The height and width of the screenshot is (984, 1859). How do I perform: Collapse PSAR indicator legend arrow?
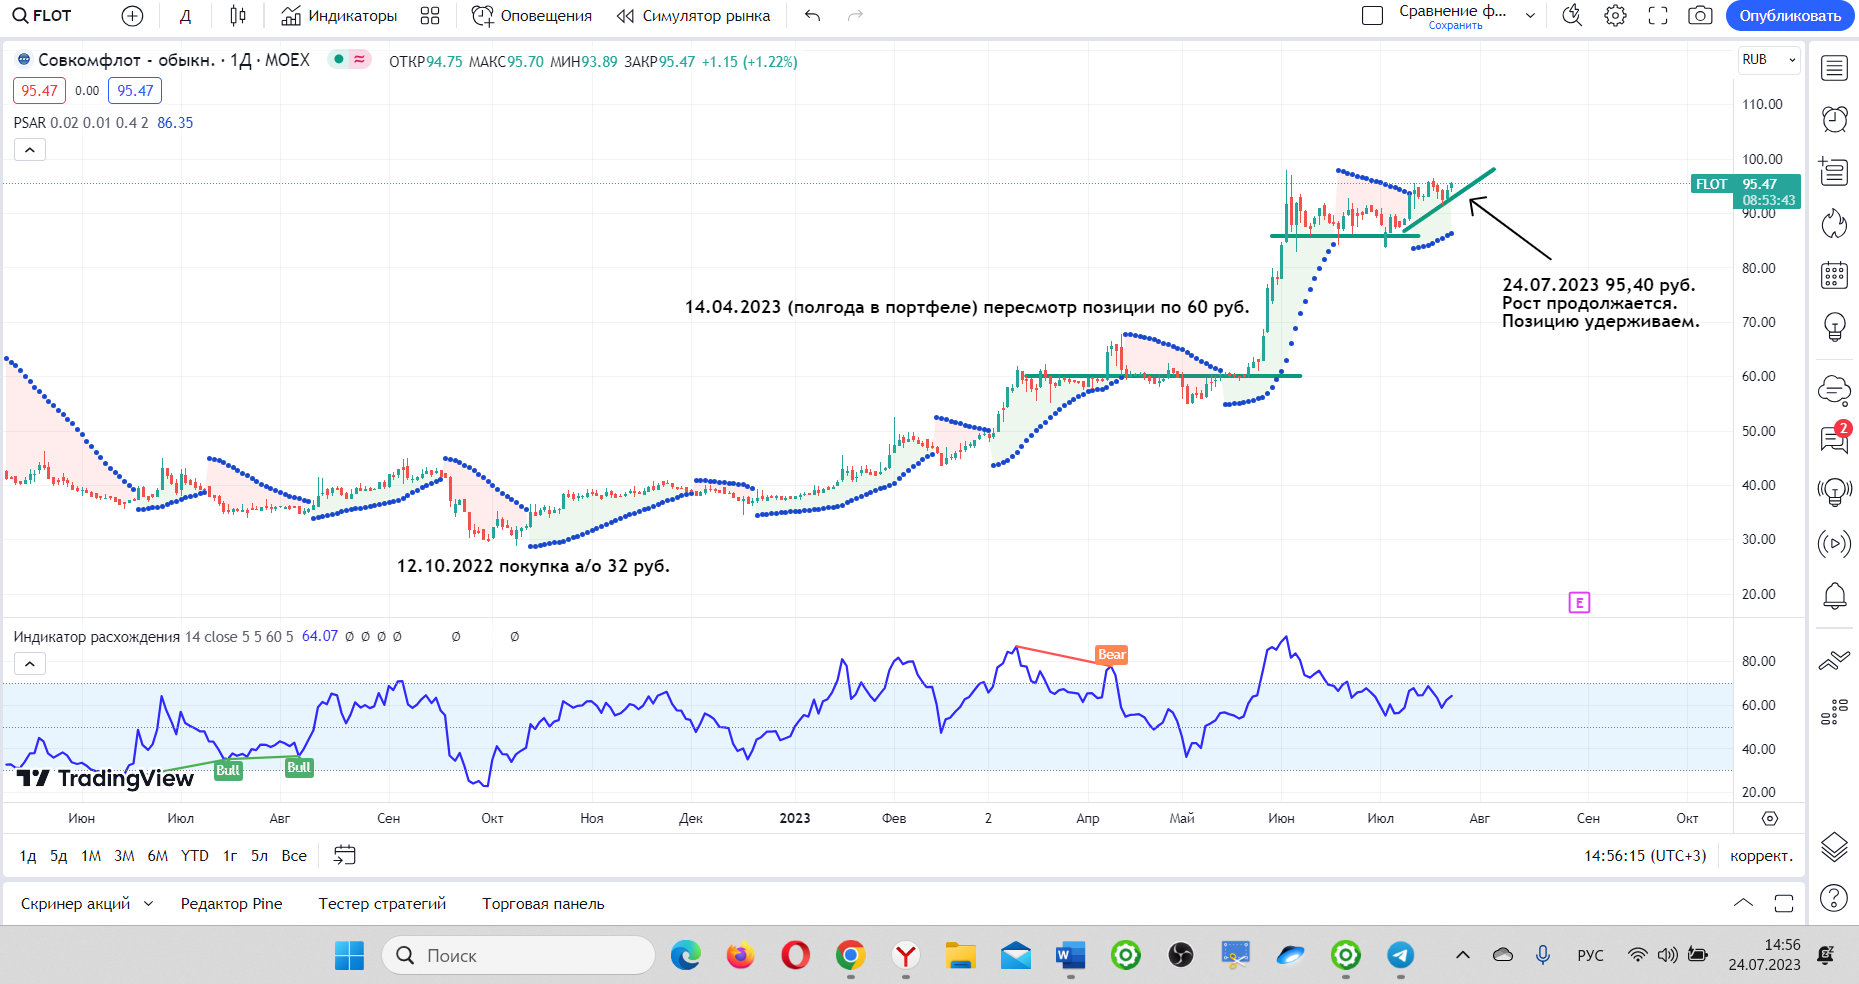tap(30, 150)
